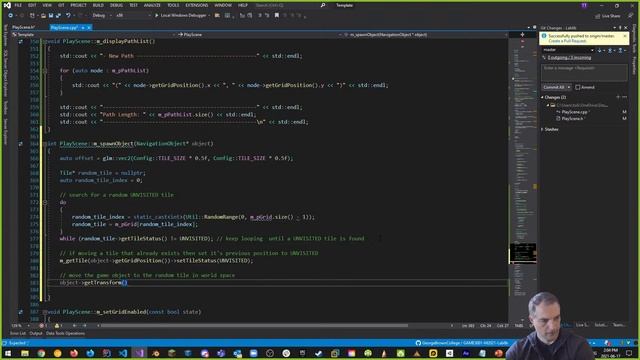Click the Open File toolbar icon
Viewport: 640px width, 360px height.
pyautogui.click(x=43, y=16)
